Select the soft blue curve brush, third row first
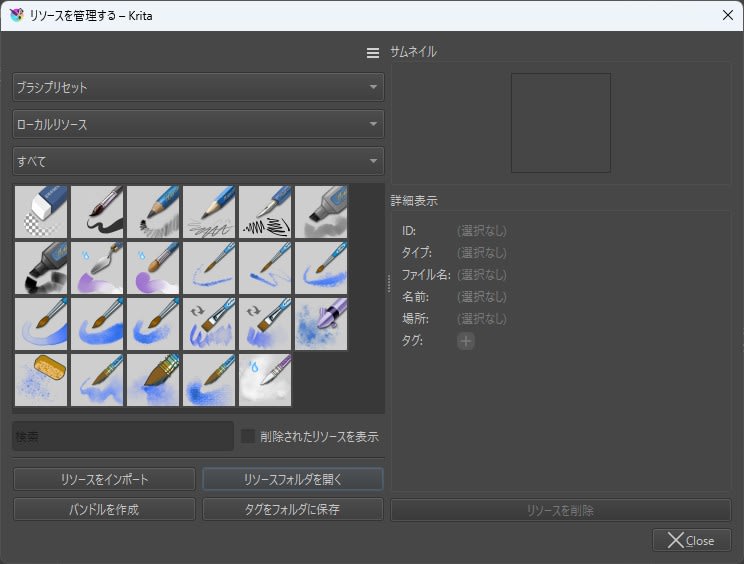Image resolution: width=744 pixels, height=564 pixels. [41, 324]
